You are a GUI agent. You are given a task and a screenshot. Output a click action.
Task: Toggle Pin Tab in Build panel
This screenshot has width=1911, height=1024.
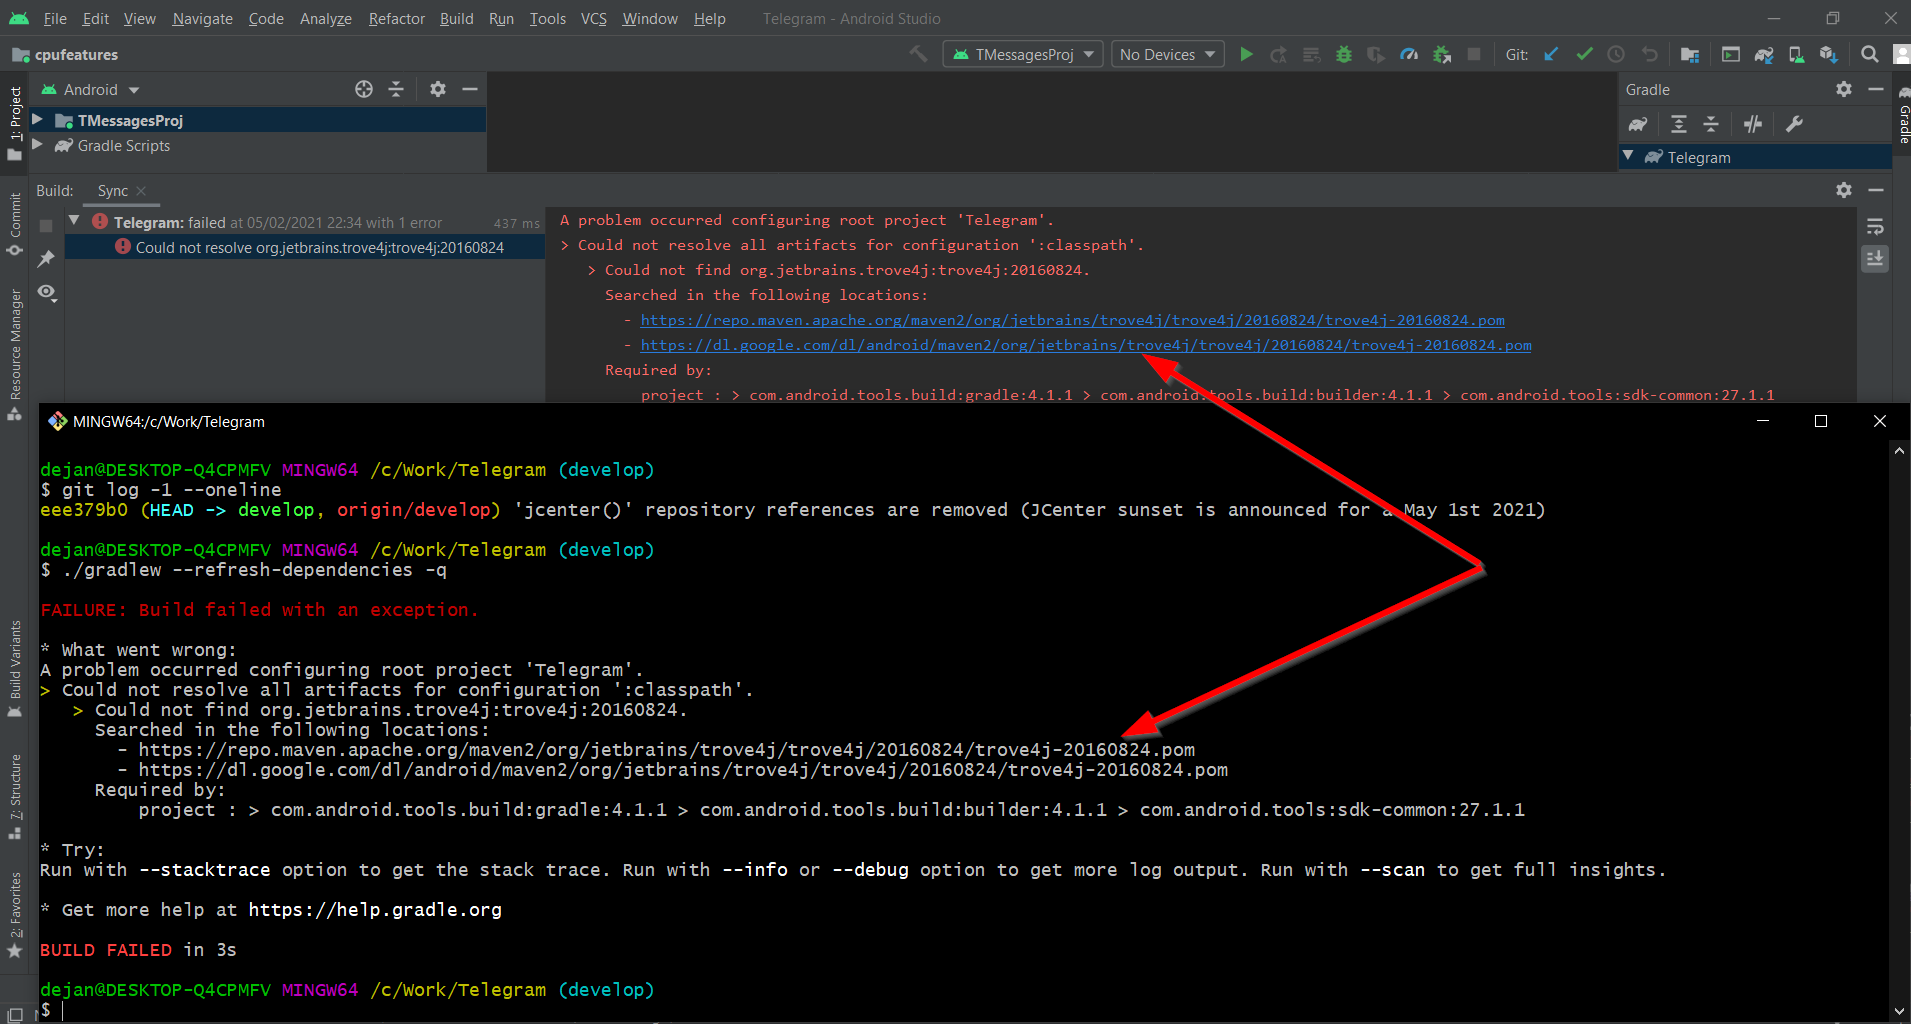[46, 259]
